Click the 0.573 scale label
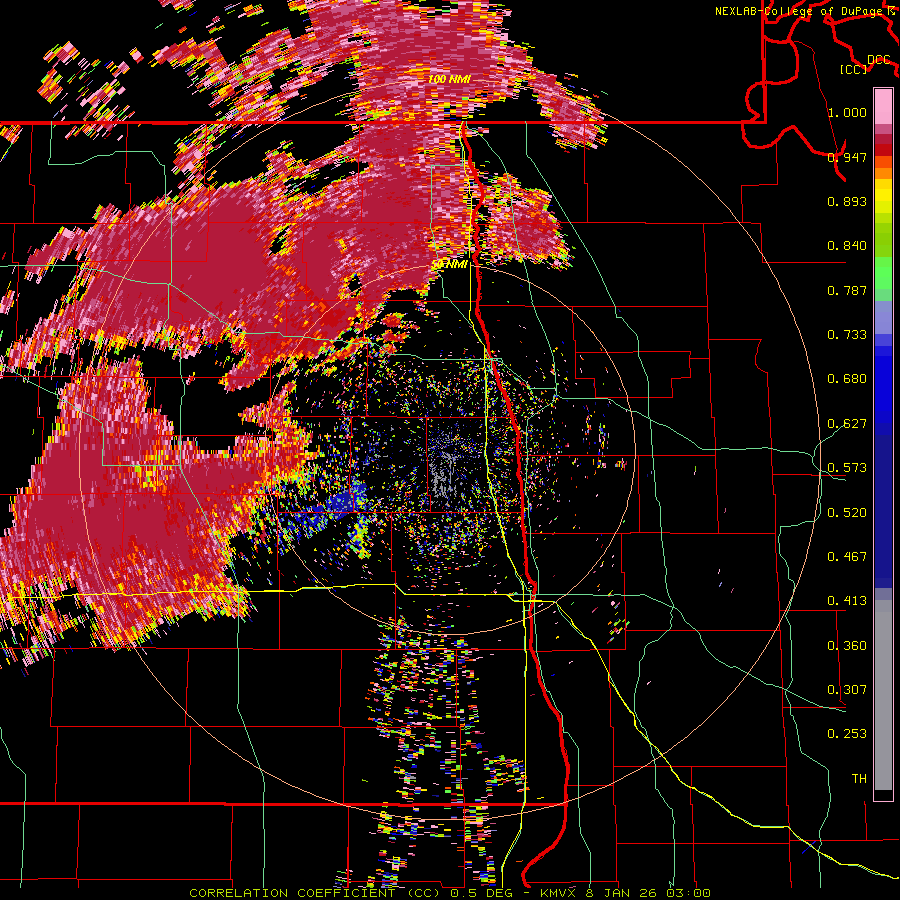Viewport: 900px width, 900px height. [x=847, y=468]
